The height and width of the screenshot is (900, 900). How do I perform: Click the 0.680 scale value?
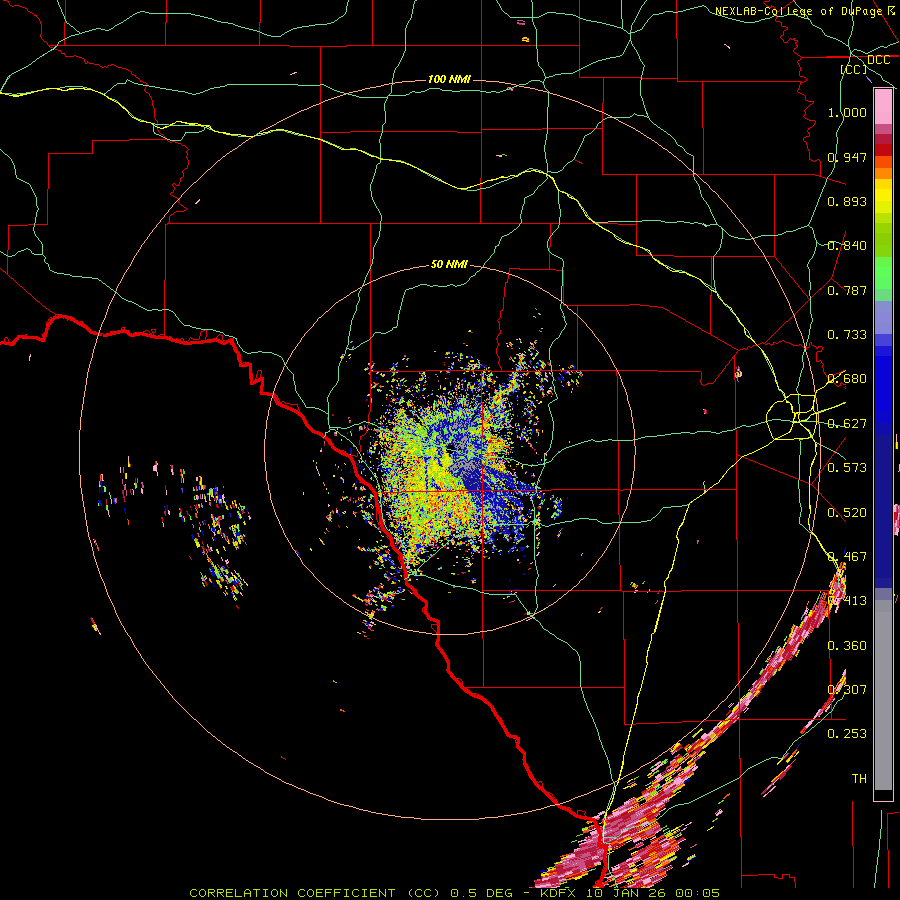(x=847, y=379)
